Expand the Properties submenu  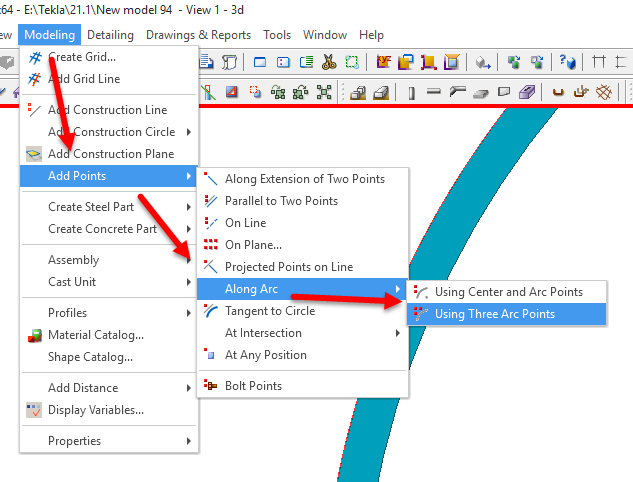(x=109, y=441)
